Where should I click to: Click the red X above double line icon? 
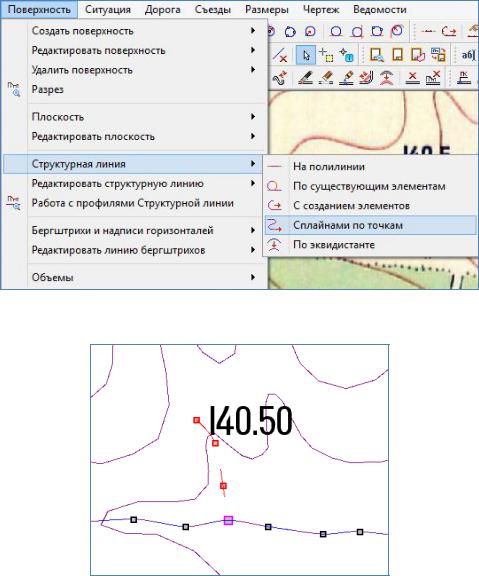[x=413, y=78]
